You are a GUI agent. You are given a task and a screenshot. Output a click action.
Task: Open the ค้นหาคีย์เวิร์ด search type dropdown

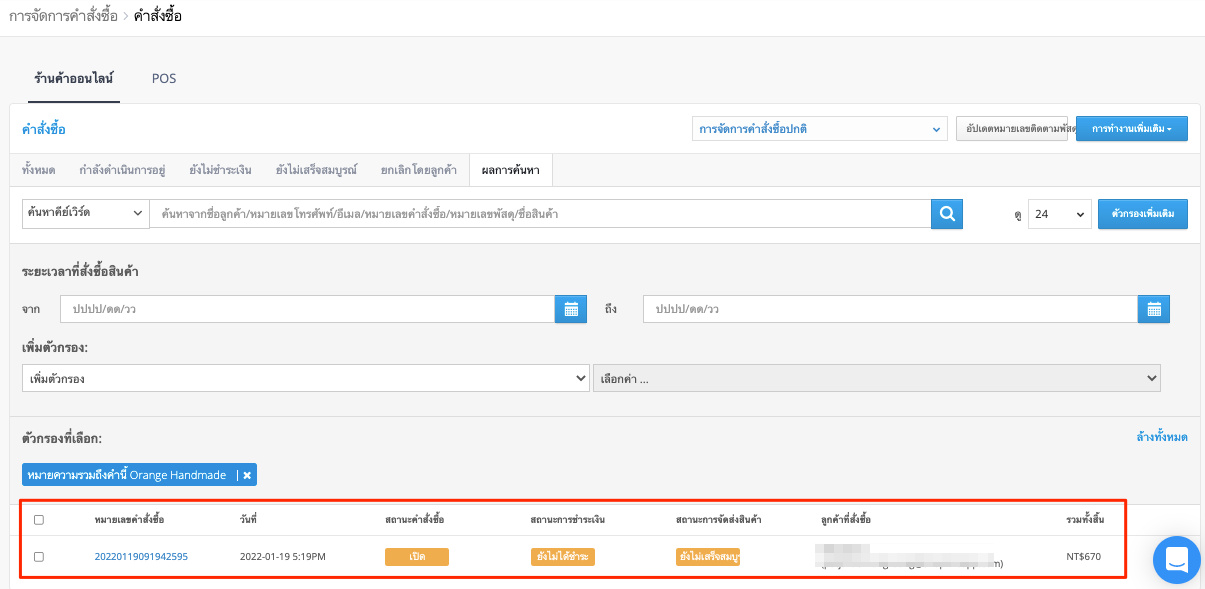85,213
